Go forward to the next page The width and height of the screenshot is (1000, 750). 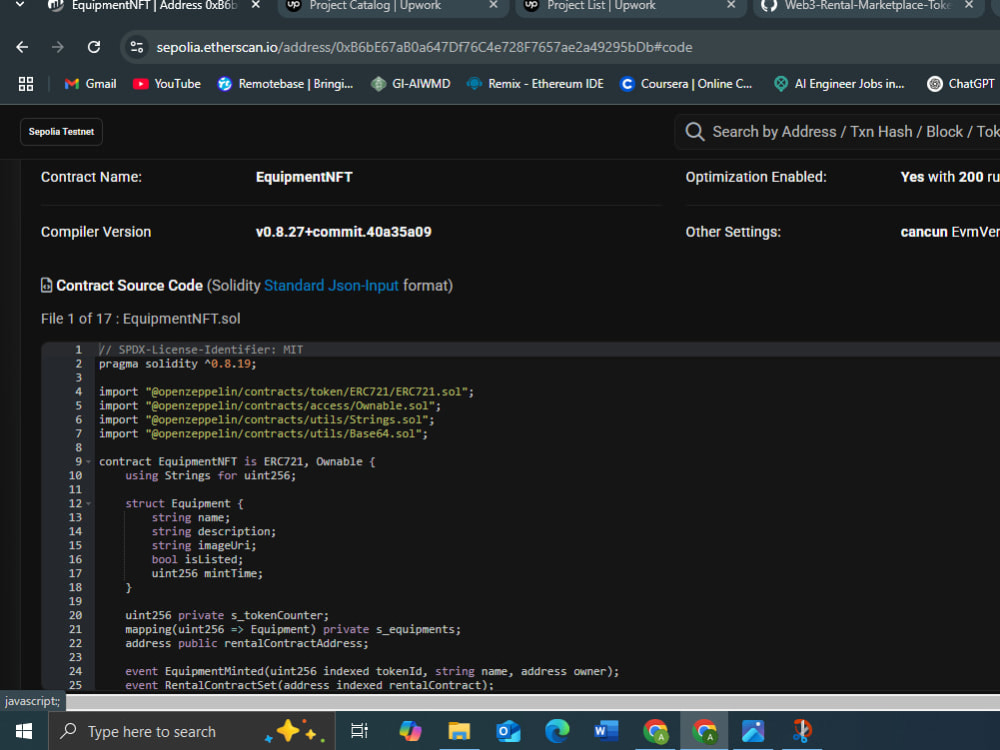58,47
